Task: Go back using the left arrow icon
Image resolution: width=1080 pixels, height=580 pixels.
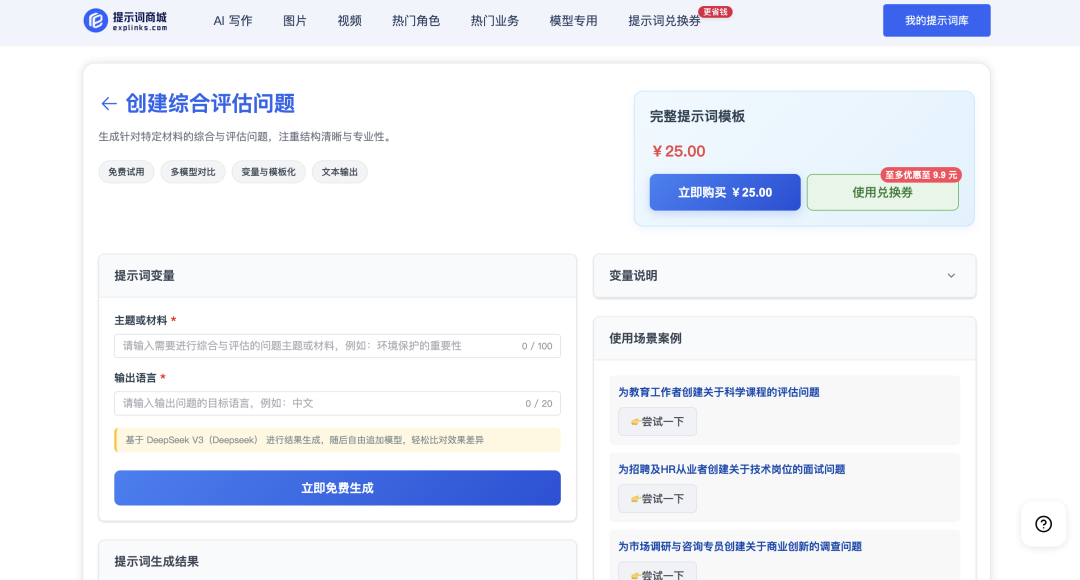Action: coord(109,104)
